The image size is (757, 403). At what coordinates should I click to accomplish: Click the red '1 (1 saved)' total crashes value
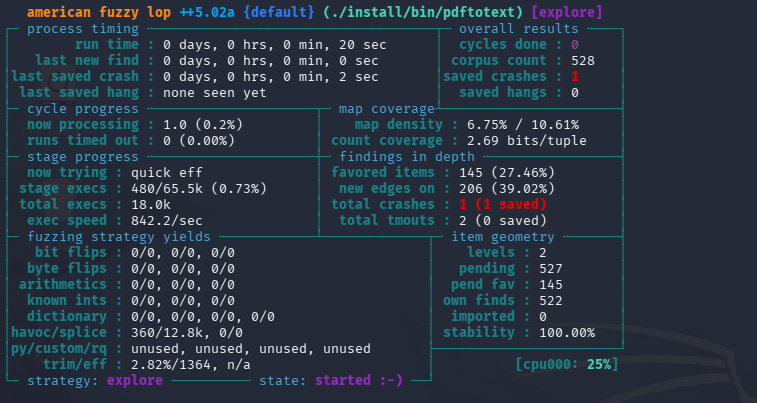[x=503, y=204]
